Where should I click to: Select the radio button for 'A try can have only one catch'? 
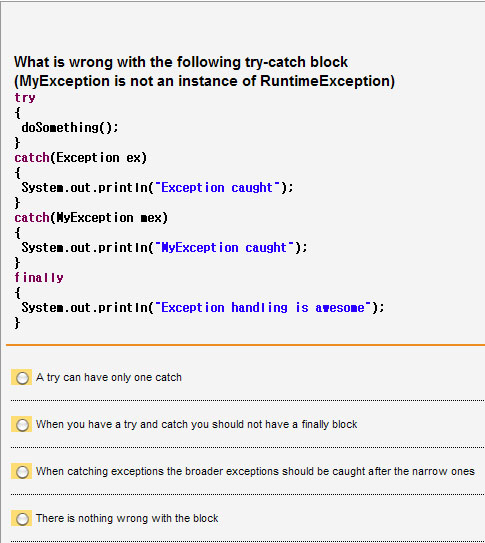click(x=22, y=378)
